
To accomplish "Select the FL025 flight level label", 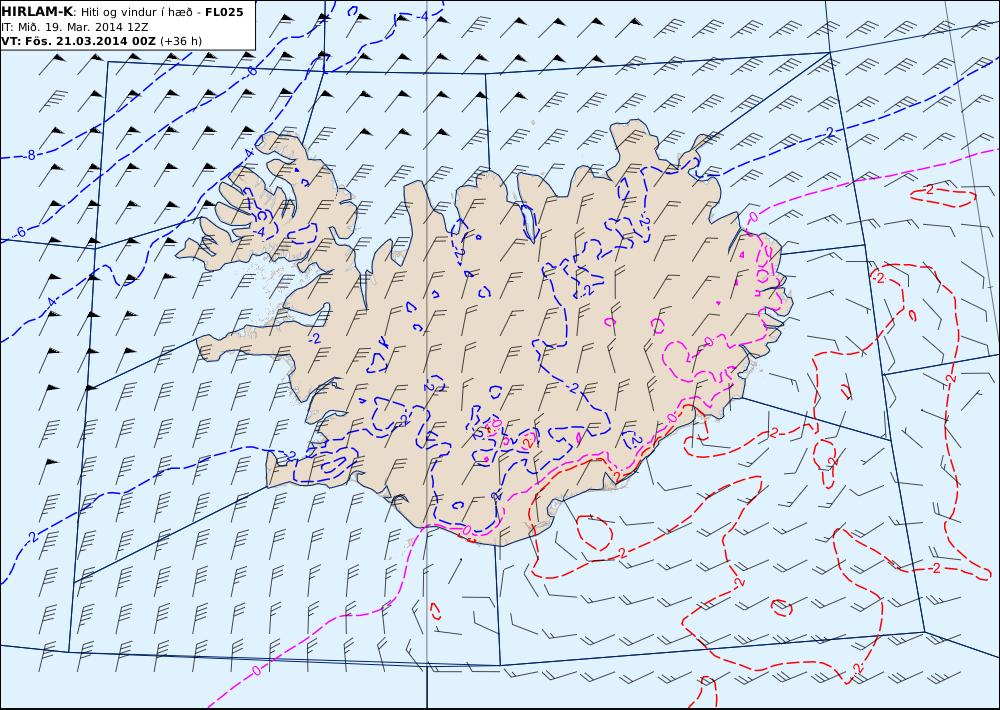I will click(224, 12).
